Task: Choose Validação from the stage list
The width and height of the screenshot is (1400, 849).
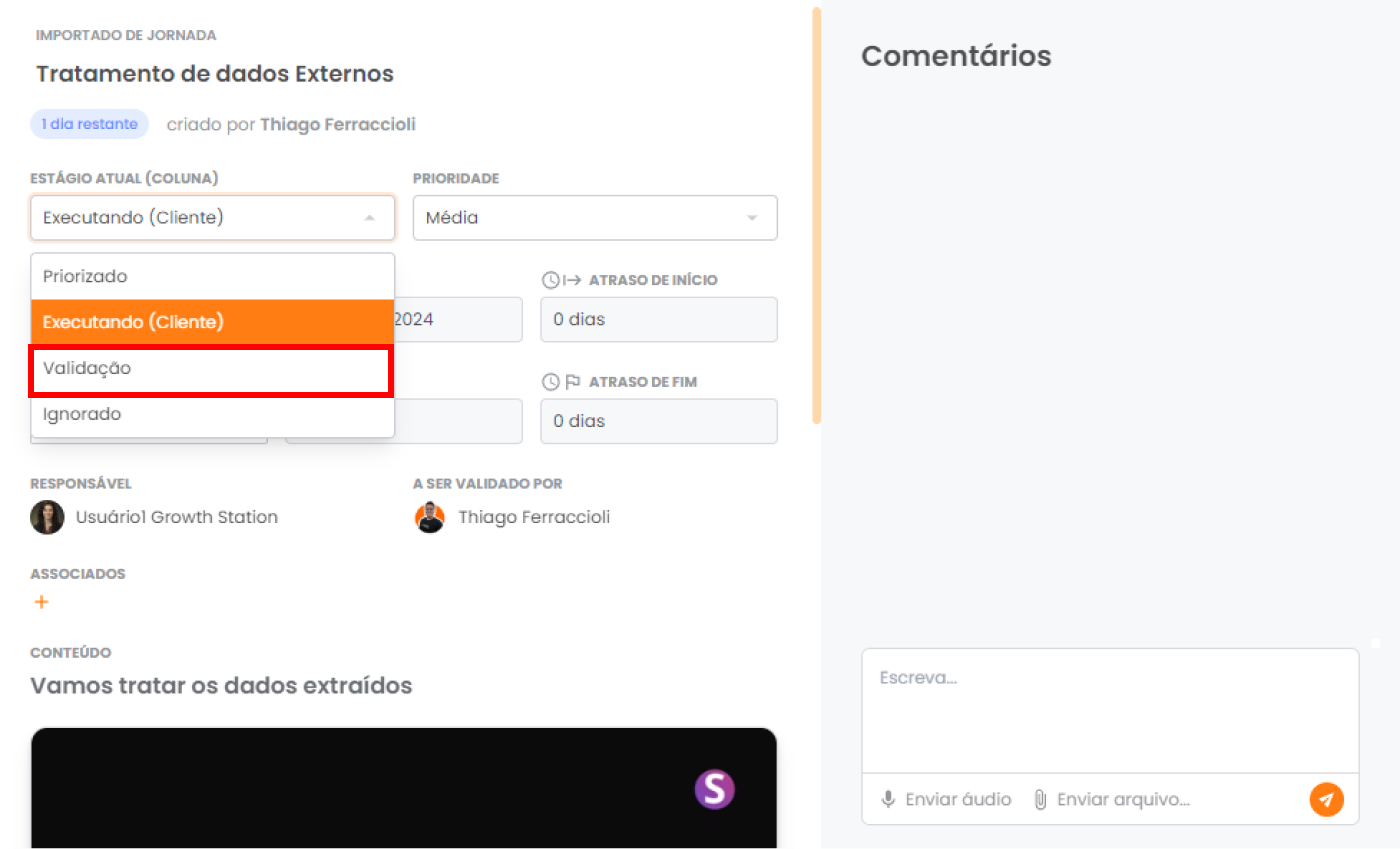Action: pos(212,368)
